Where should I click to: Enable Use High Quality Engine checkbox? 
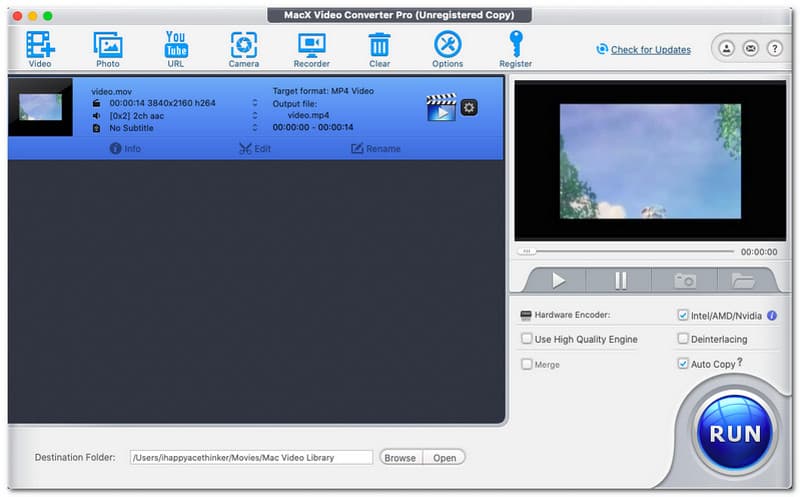527,339
